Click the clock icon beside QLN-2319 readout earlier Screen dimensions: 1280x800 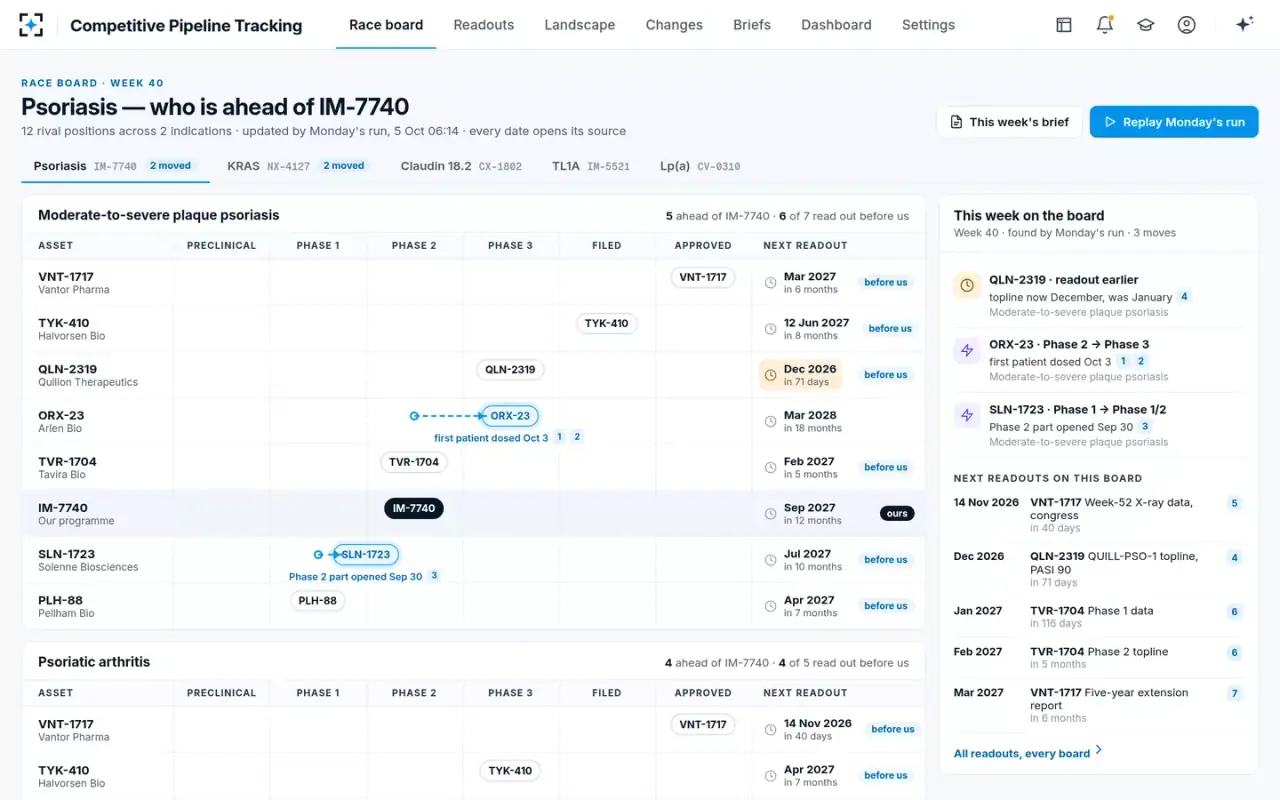pyautogui.click(x=967, y=286)
